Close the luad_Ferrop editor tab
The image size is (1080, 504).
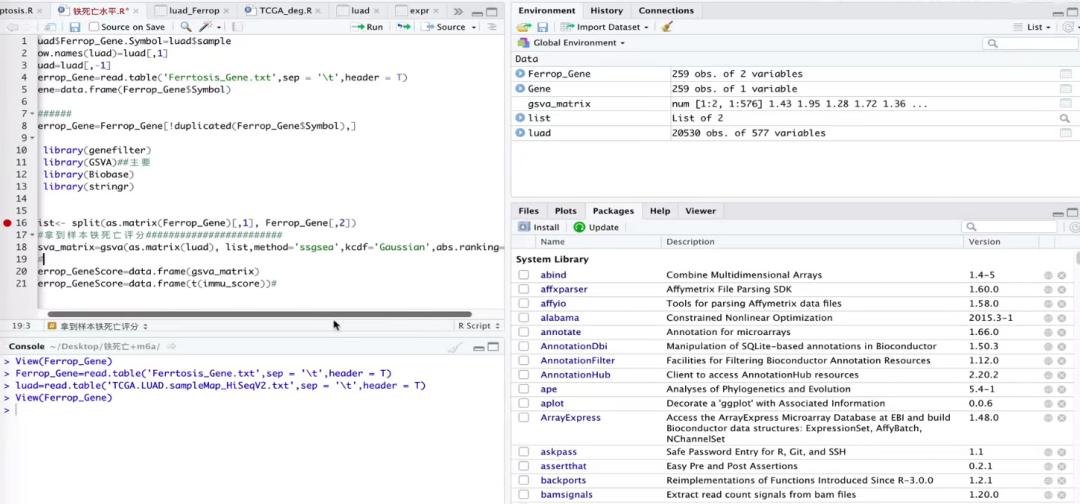point(225,11)
